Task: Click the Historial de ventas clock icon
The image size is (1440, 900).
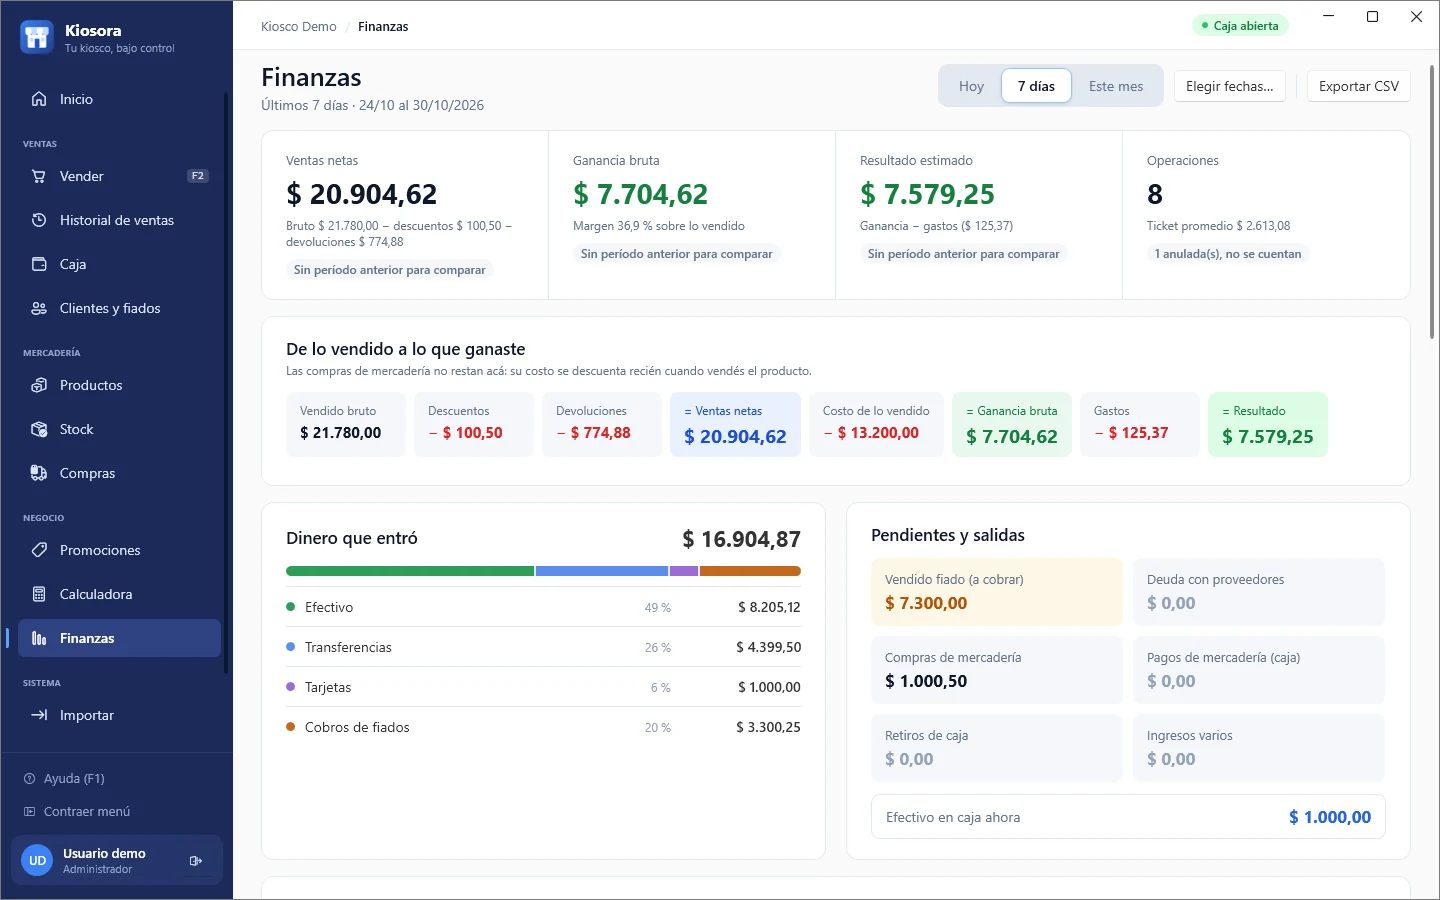Action: click(39, 220)
